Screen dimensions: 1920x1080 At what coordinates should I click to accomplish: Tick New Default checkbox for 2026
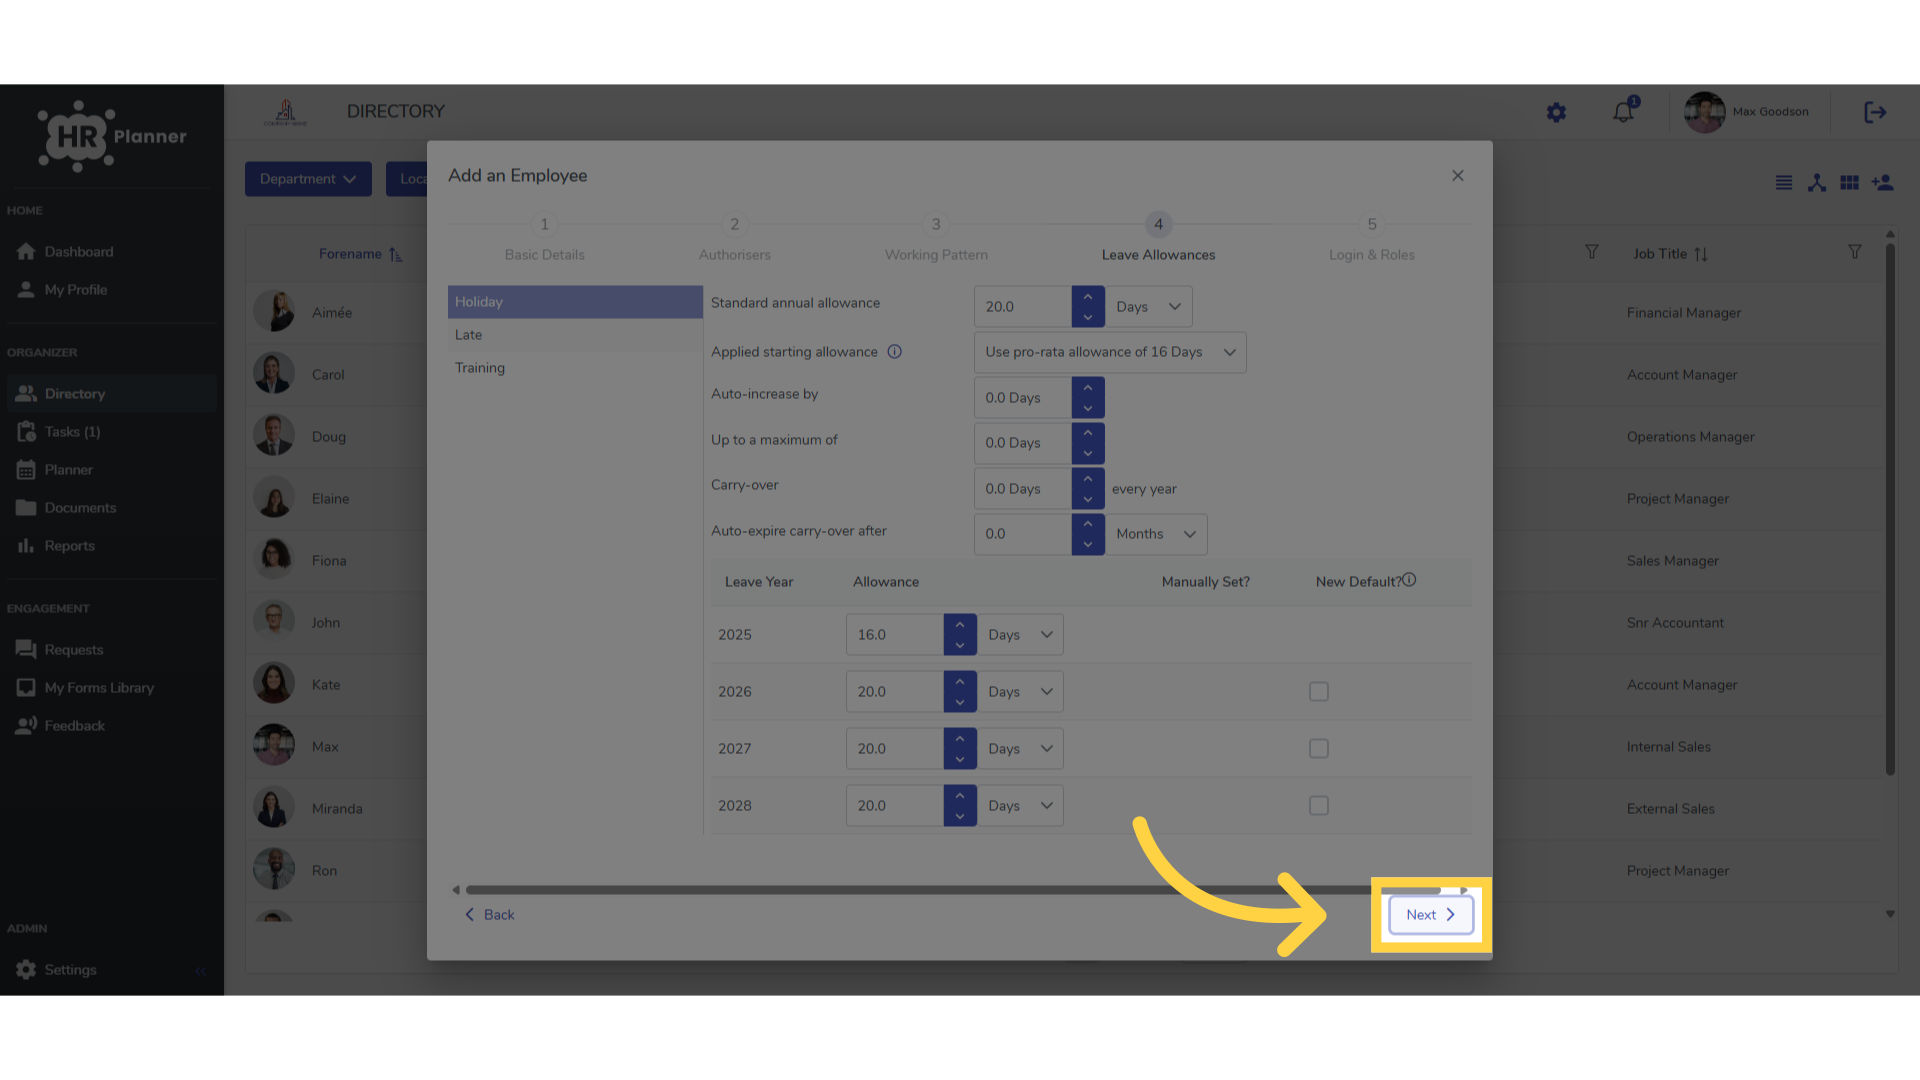tap(1319, 692)
